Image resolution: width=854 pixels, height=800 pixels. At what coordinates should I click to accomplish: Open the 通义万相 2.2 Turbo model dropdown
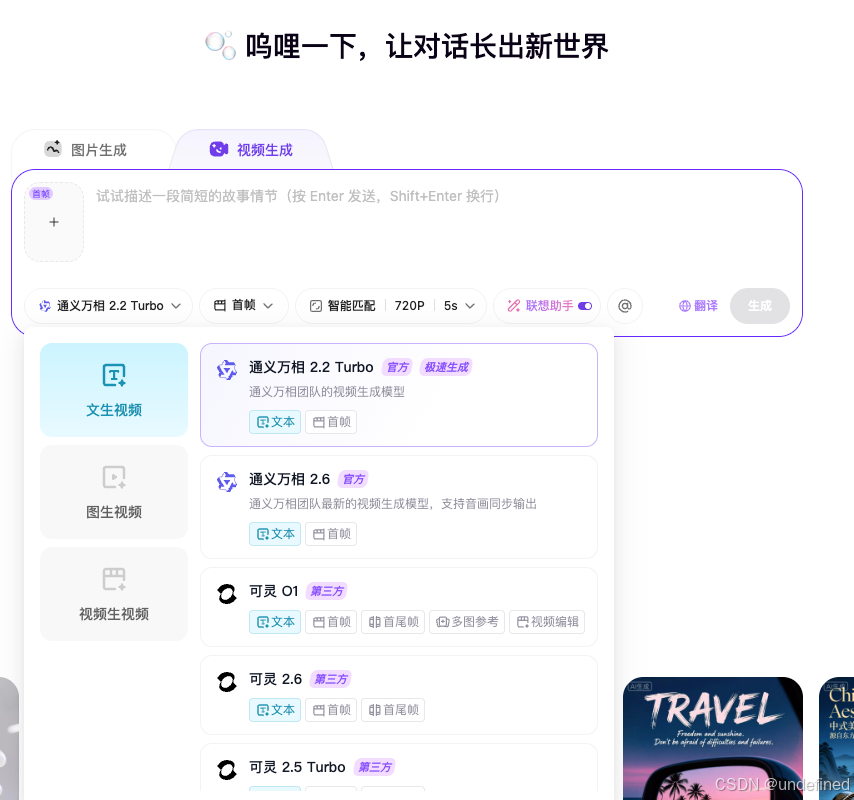point(109,306)
